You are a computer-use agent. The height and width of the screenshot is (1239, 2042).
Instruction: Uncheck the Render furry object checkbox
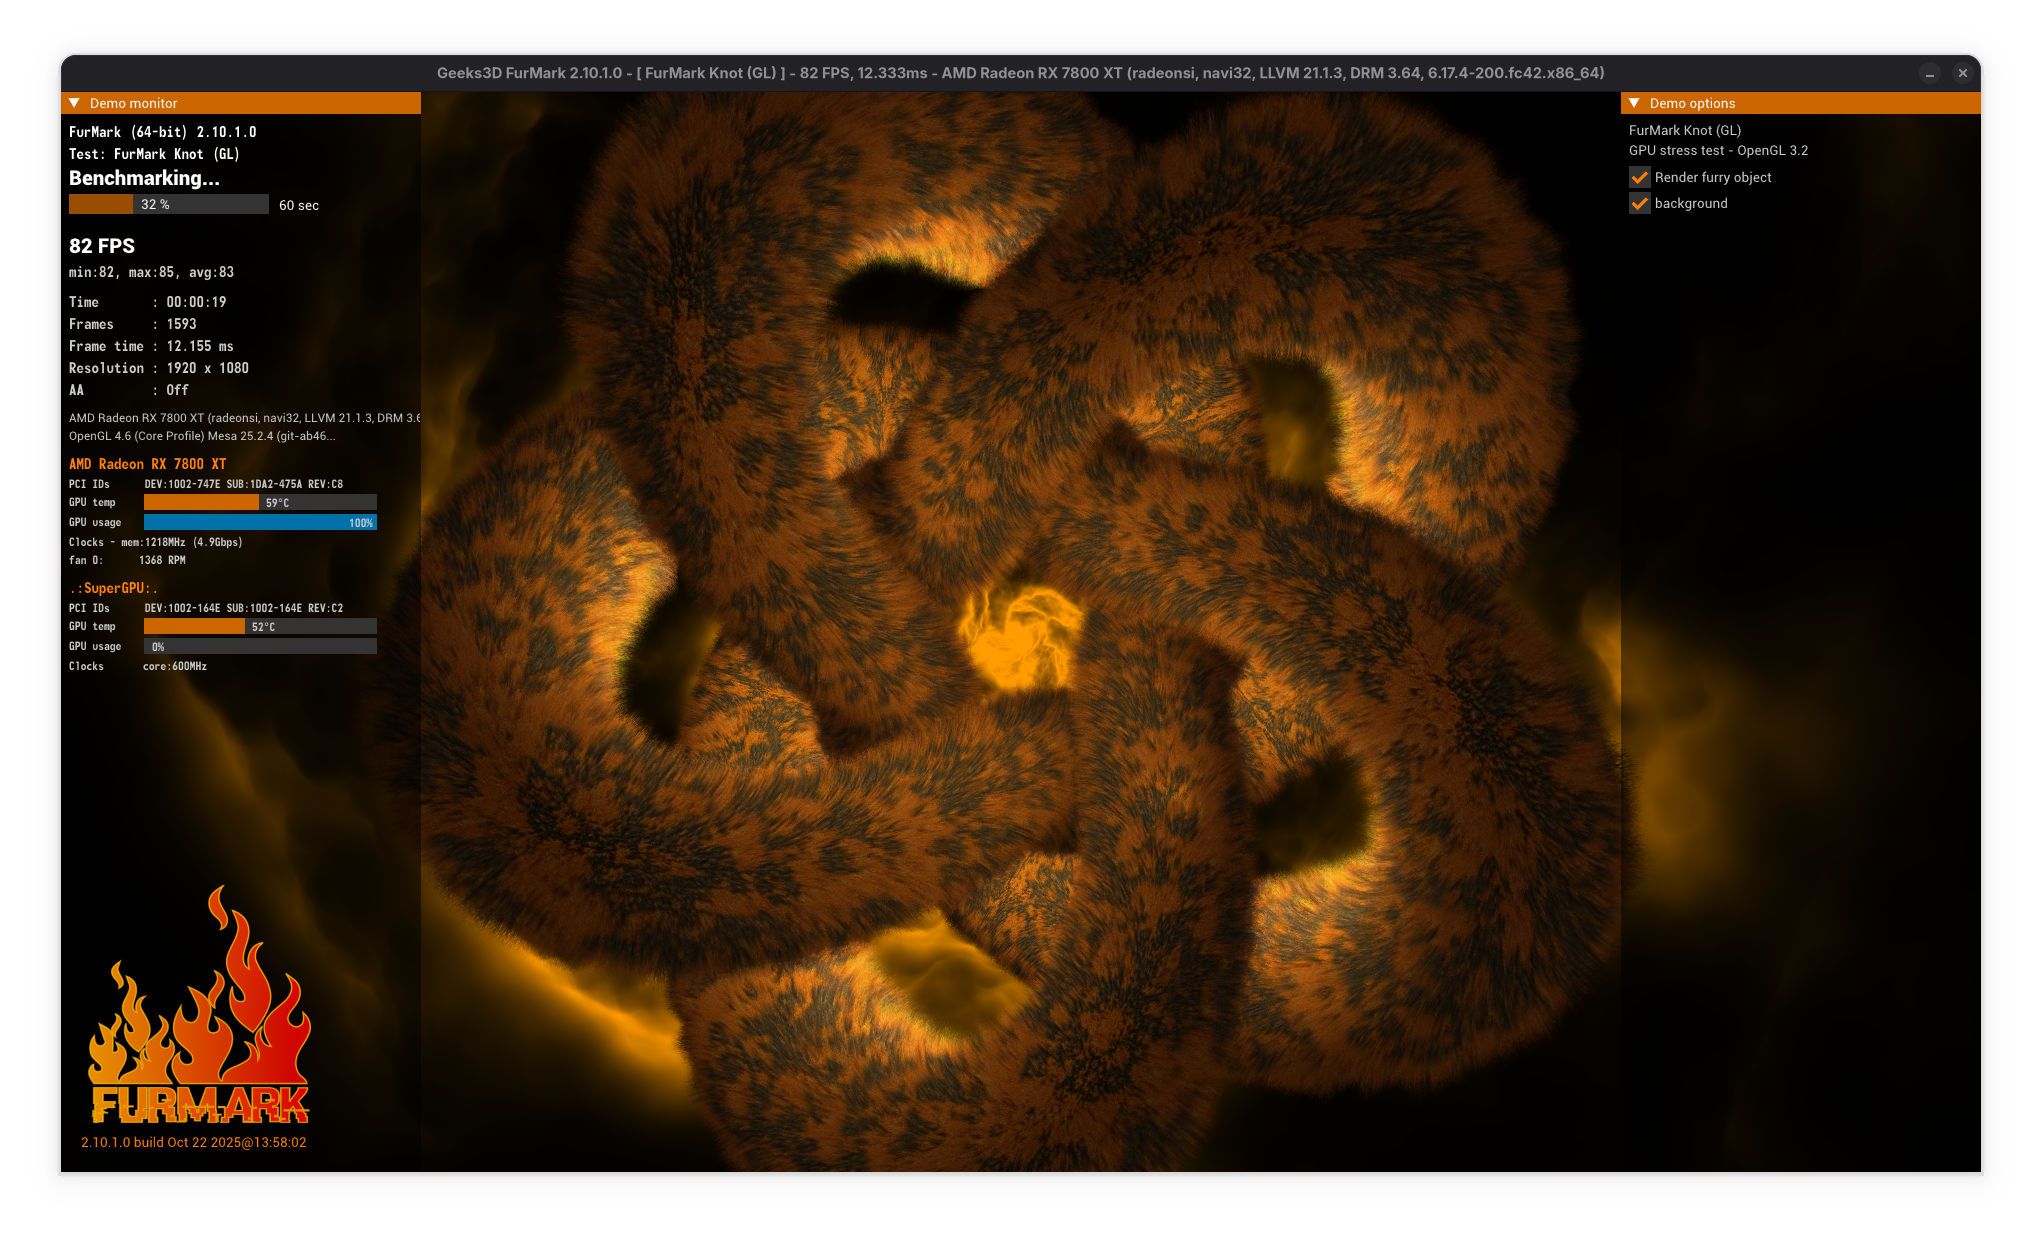tap(1640, 177)
